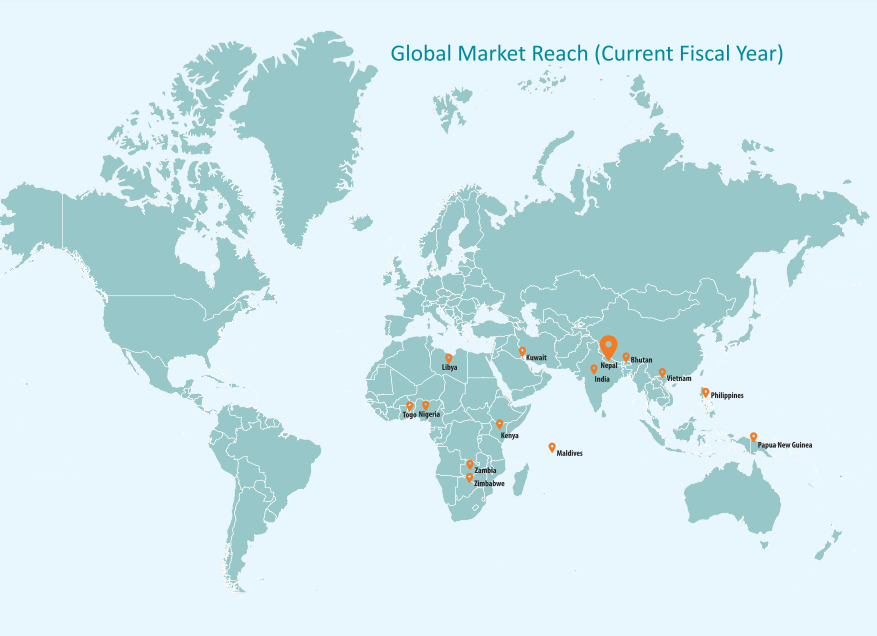
Task: Click the Global Market Reach title
Action: [586, 53]
